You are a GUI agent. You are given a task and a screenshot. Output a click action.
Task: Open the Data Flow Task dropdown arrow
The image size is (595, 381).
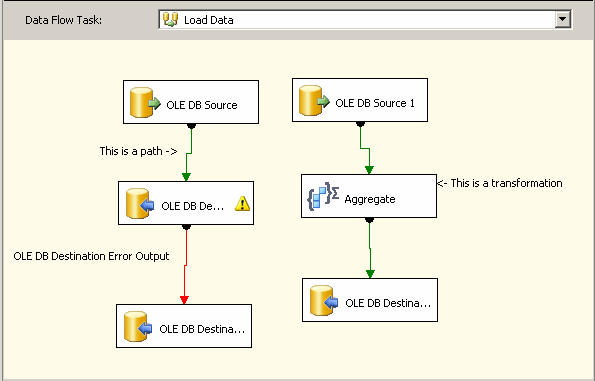(x=563, y=19)
